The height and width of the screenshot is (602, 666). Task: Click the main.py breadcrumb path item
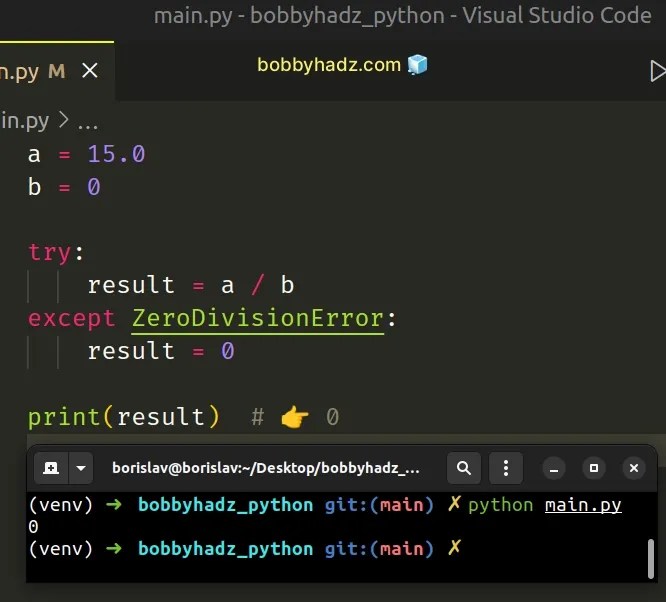(x=25, y=122)
